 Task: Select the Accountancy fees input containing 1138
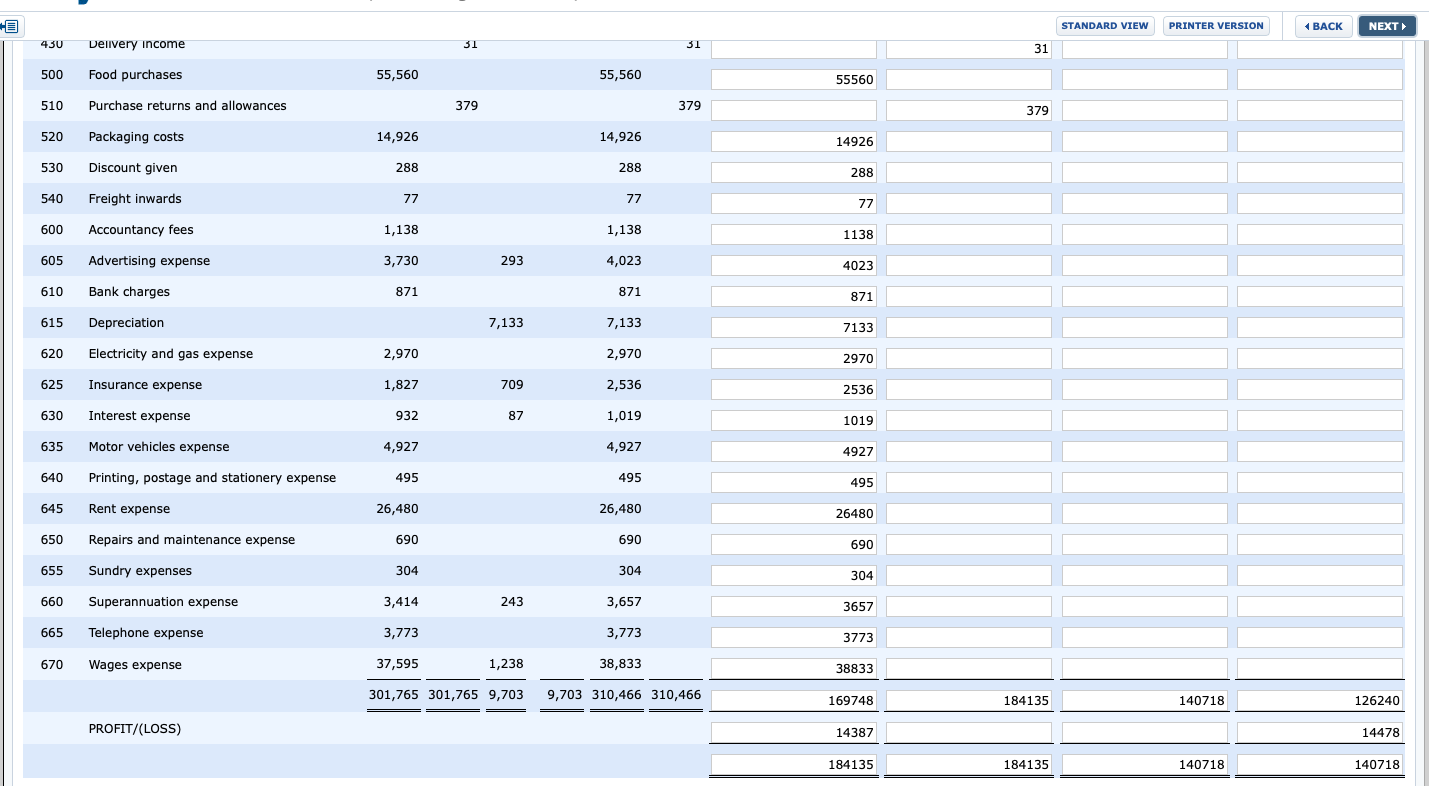(x=794, y=235)
